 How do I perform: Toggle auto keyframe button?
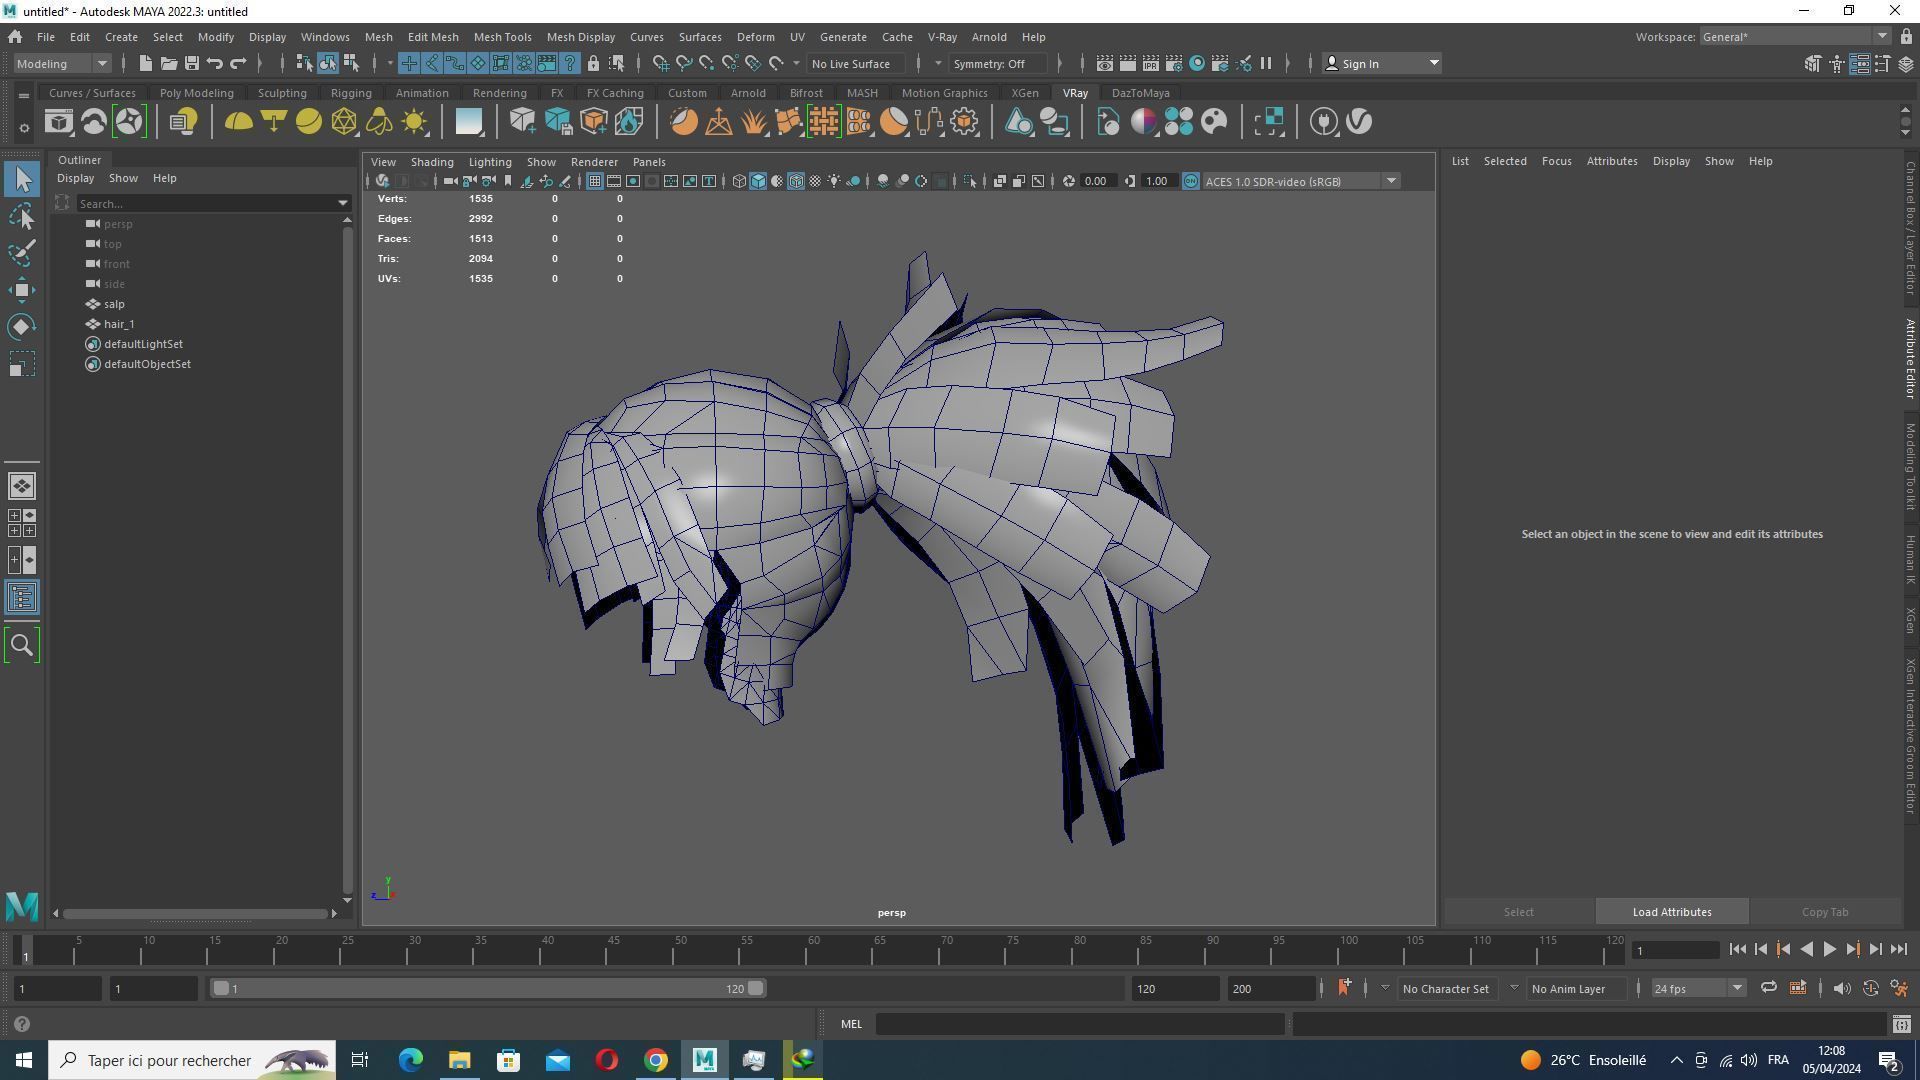[x=1870, y=988]
